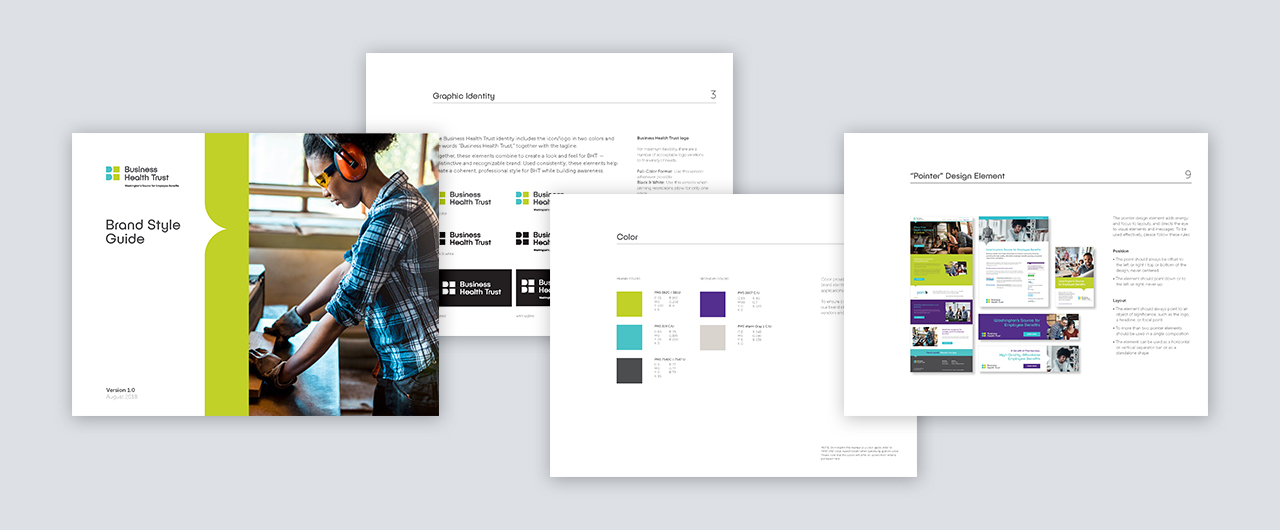Click the "Color" page heading

point(627,237)
